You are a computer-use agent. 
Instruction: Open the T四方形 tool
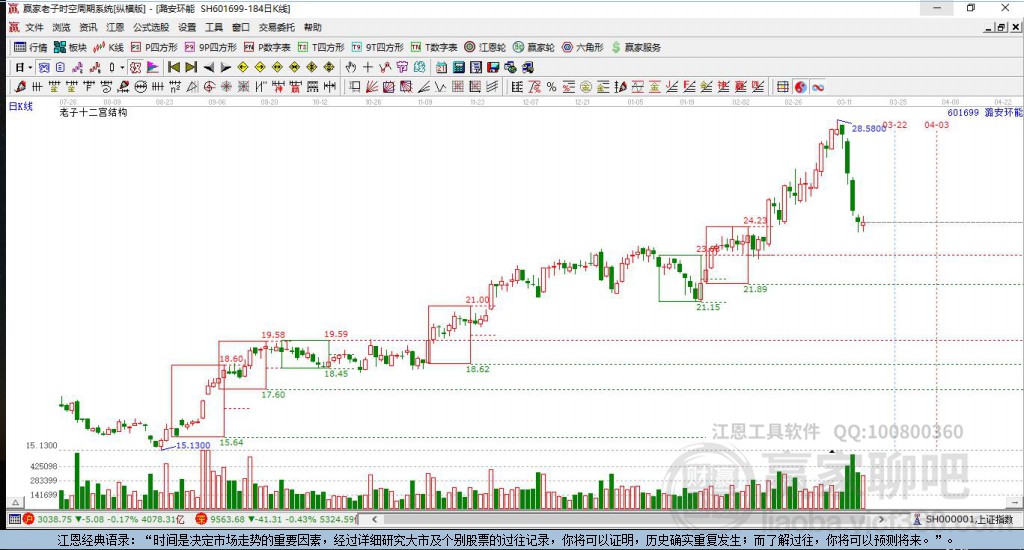(321, 47)
